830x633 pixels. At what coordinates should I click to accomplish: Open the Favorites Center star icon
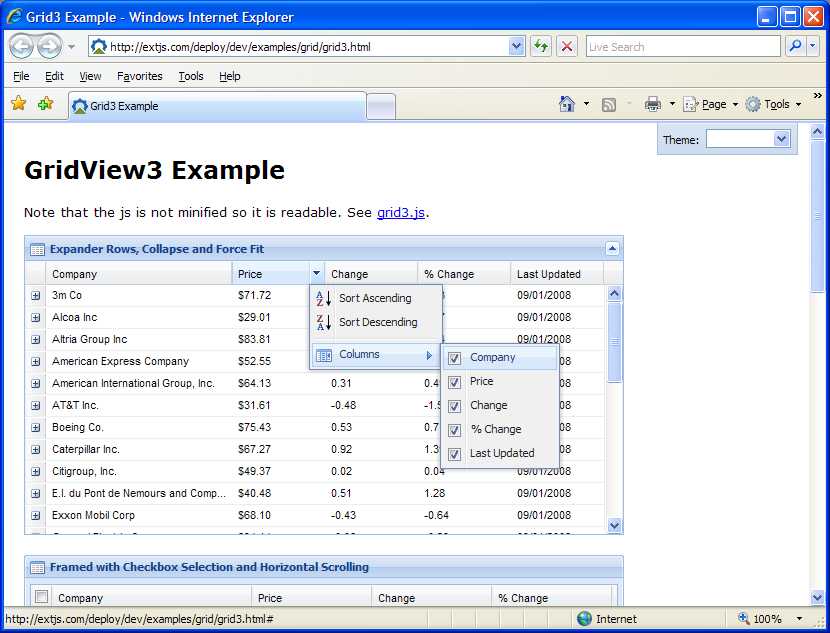click(18, 104)
